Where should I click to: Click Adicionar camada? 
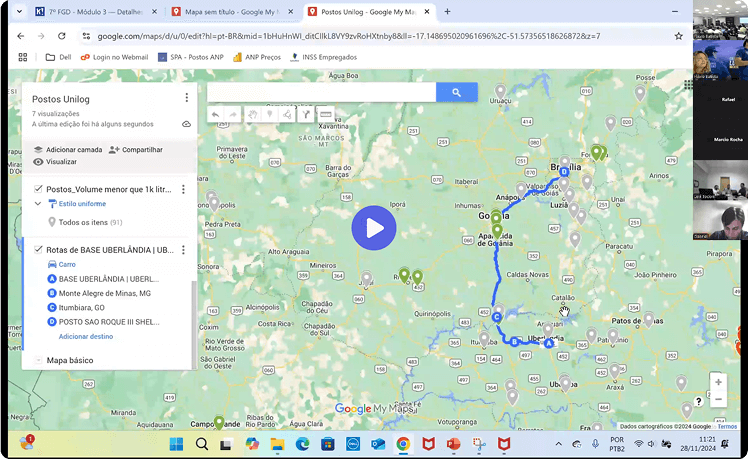coord(68,150)
